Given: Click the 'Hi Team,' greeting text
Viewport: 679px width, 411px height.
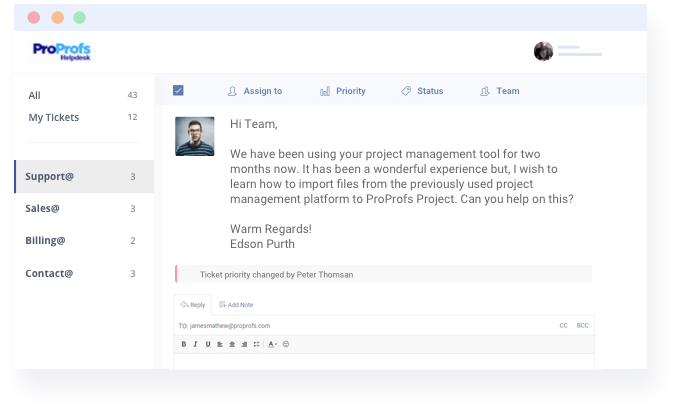Looking at the screenshot, I should pos(254,124).
